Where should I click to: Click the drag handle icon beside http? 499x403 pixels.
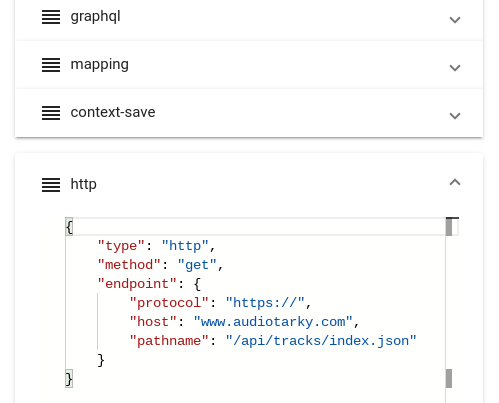(x=51, y=185)
